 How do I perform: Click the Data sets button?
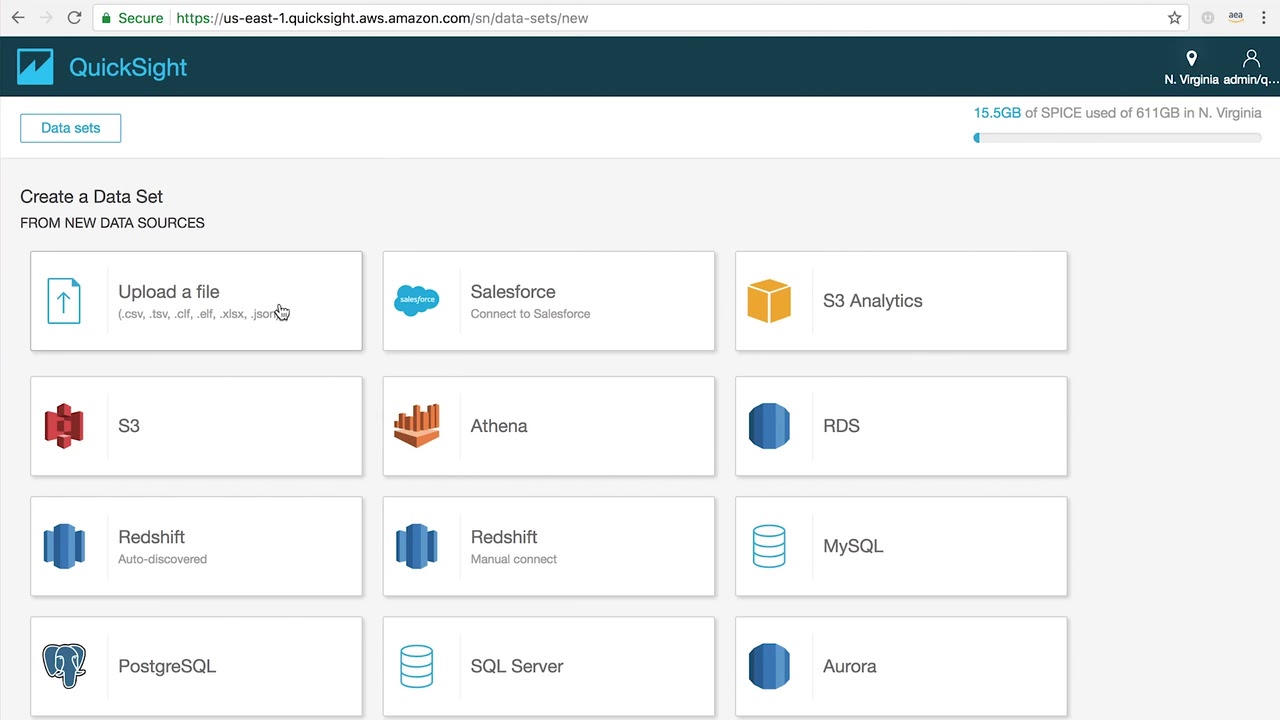(70, 128)
